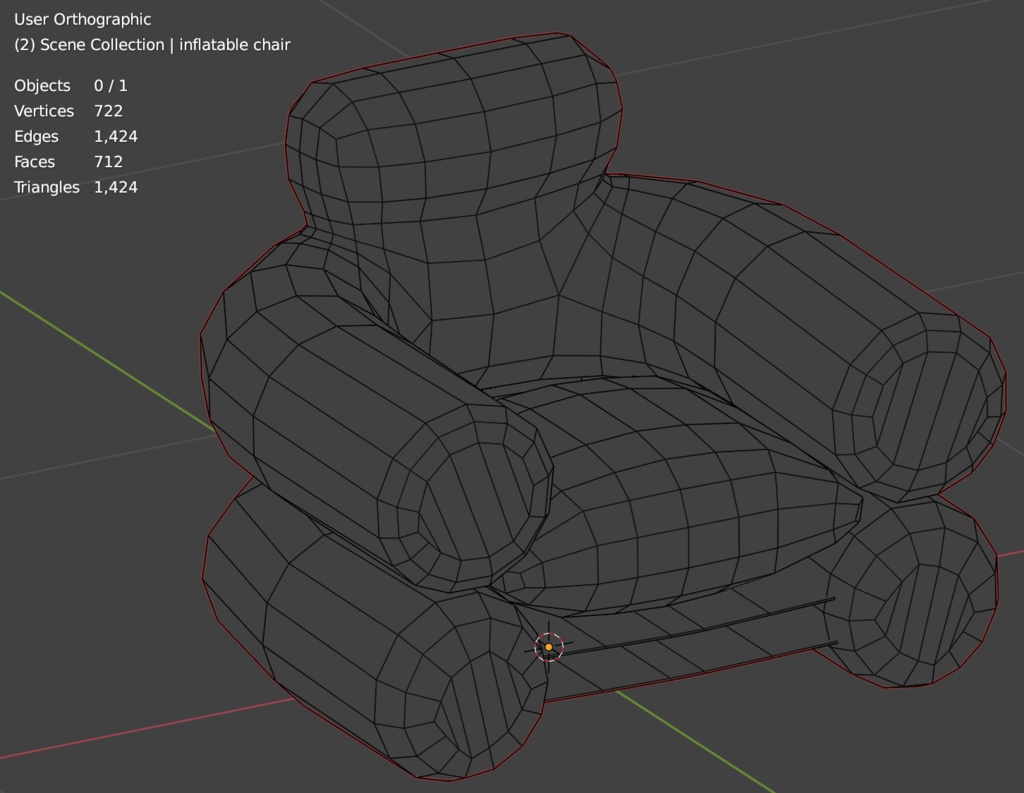
Task: Click the "1,424" value in the Edges row
Action: pos(116,137)
